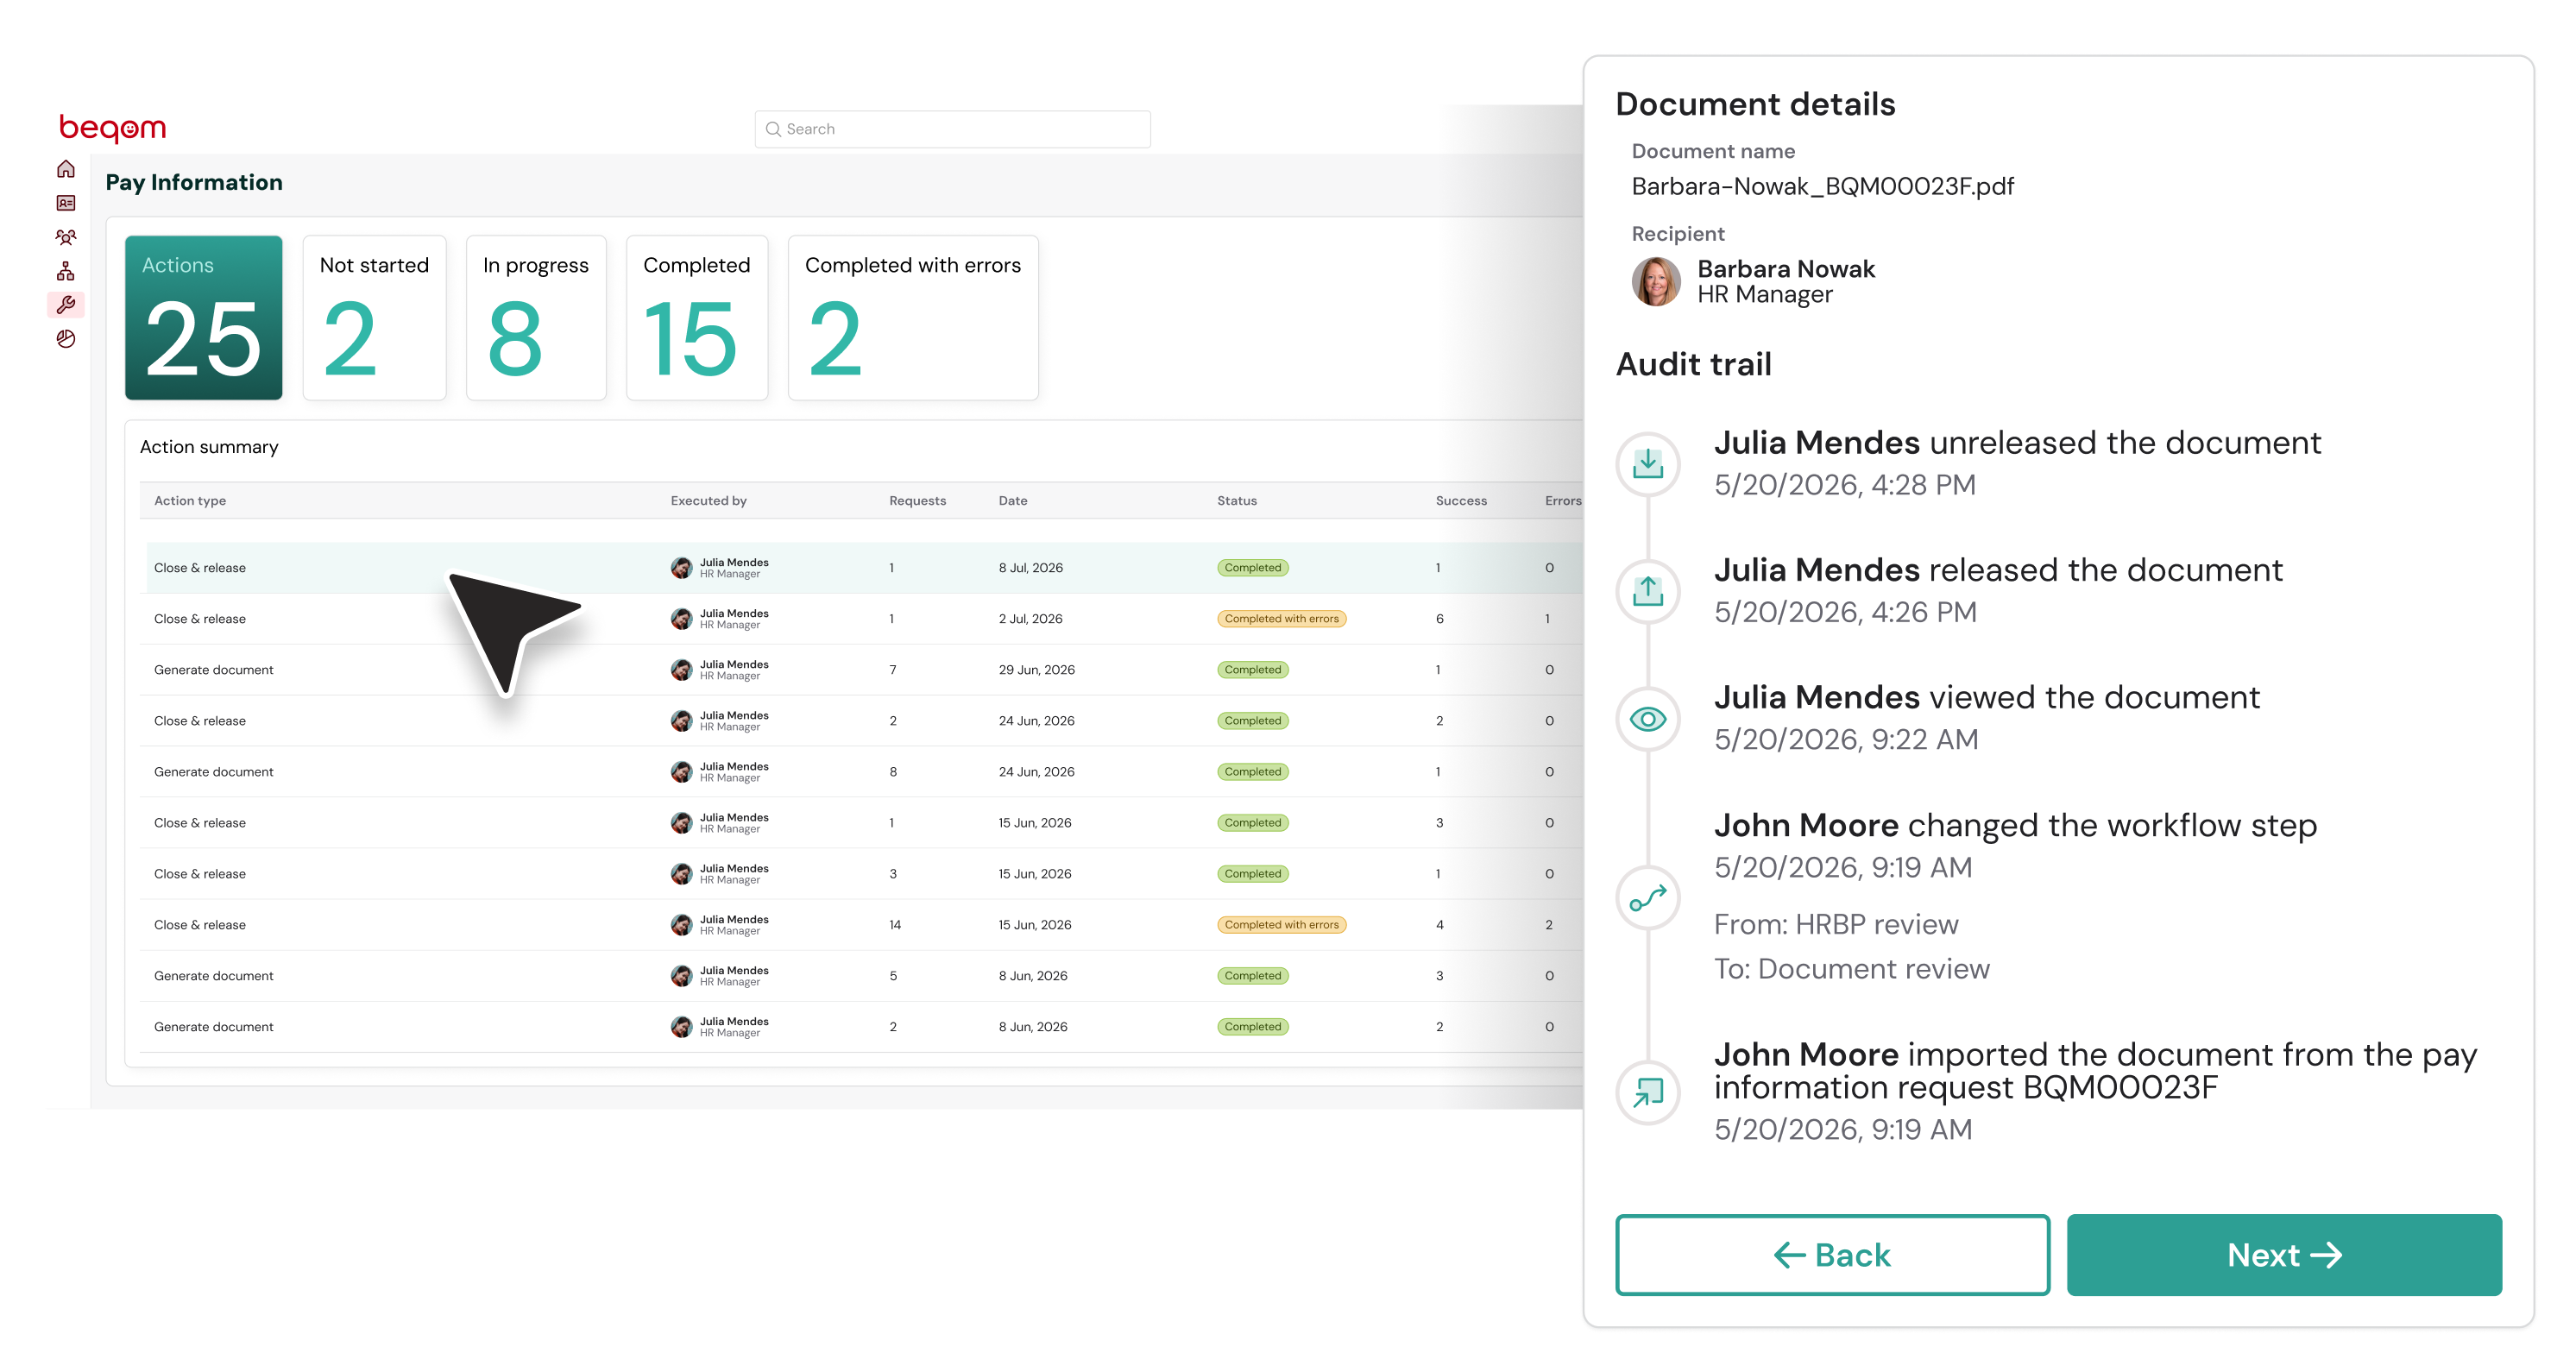This screenshot has height=1353, width=2576.
Task: Sort by Action type column header
Action: tap(190, 501)
